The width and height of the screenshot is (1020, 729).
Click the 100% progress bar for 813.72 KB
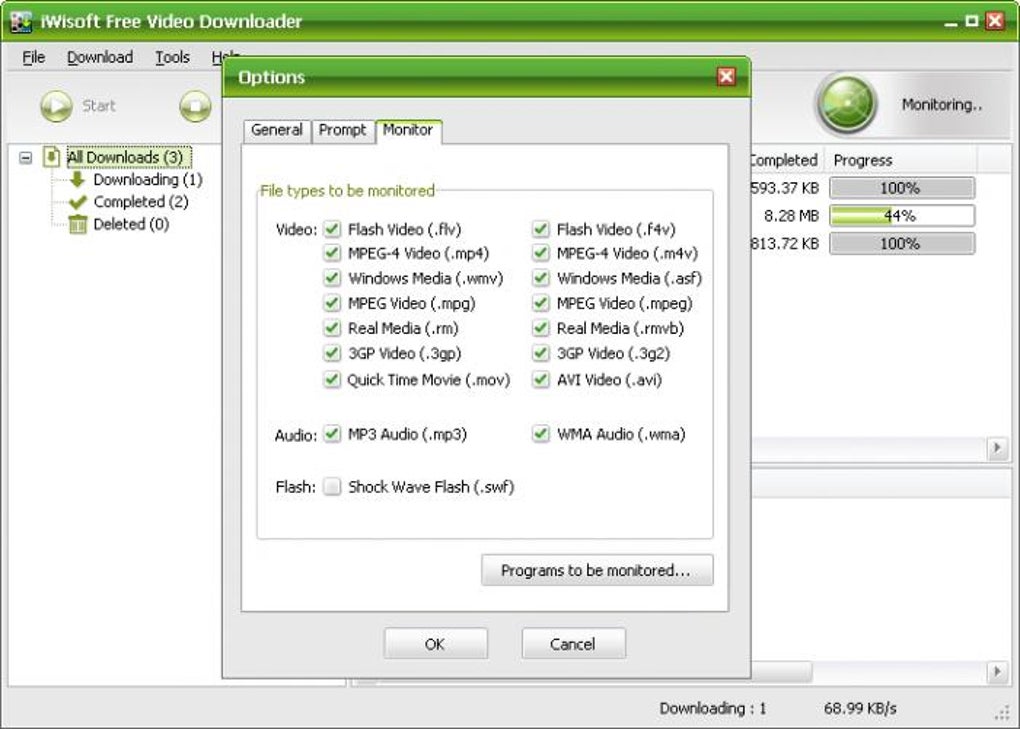coord(902,244)
